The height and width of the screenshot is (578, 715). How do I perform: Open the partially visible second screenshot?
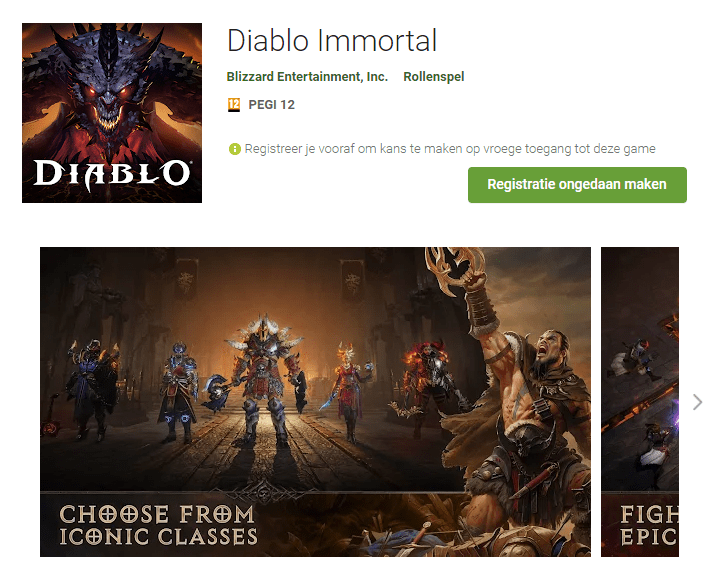point(640,401)
